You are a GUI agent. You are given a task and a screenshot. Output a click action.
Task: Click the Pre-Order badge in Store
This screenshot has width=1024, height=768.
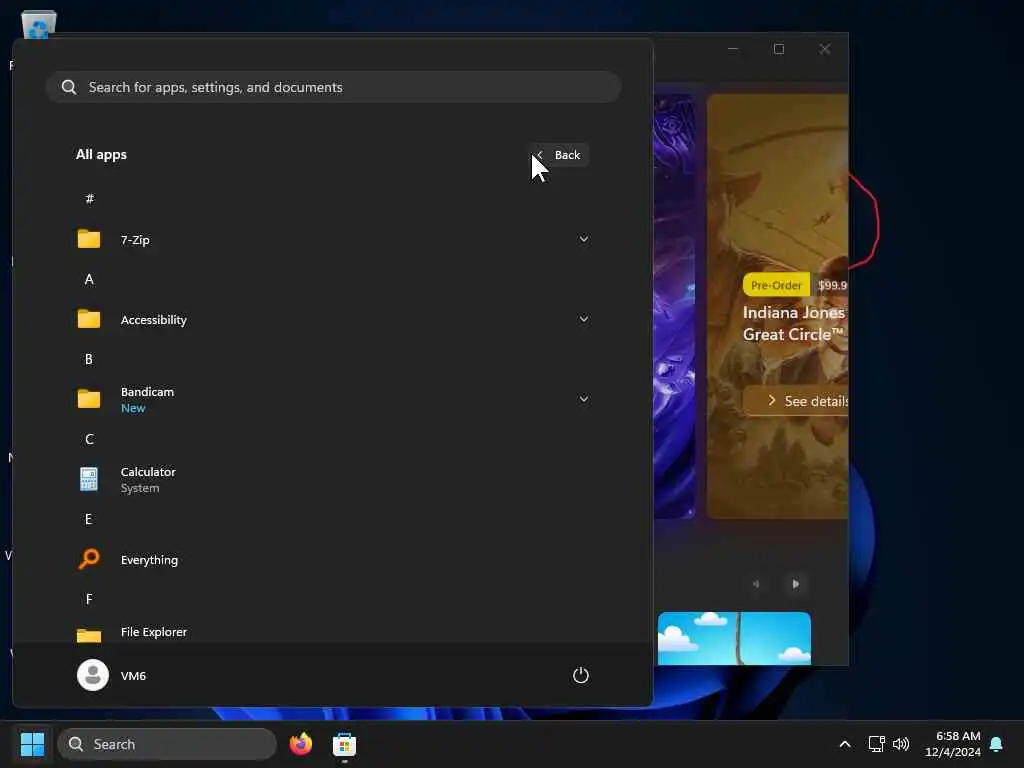pos(776,285)
